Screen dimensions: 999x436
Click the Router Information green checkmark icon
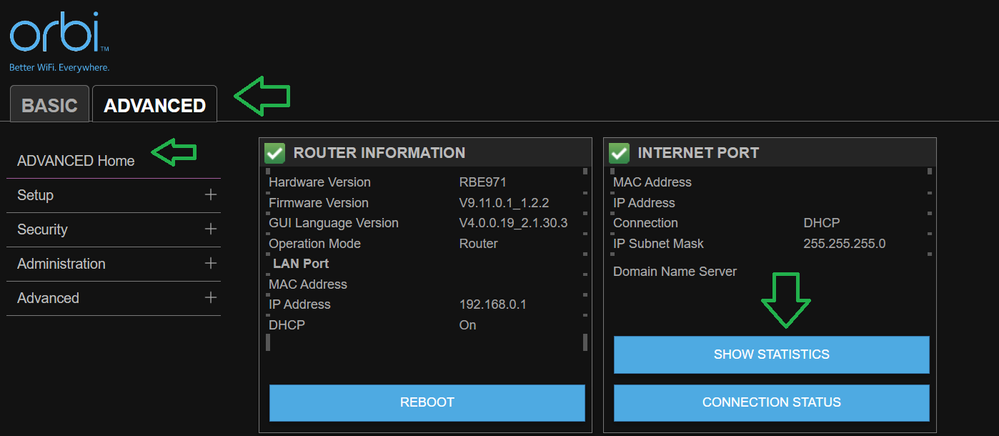[275, 153]
